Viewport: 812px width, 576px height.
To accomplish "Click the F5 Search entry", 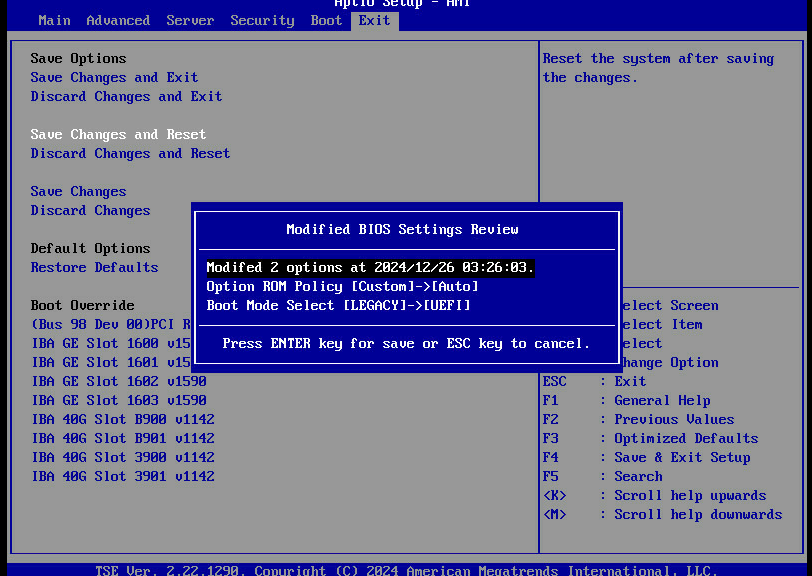I will 603,477.
